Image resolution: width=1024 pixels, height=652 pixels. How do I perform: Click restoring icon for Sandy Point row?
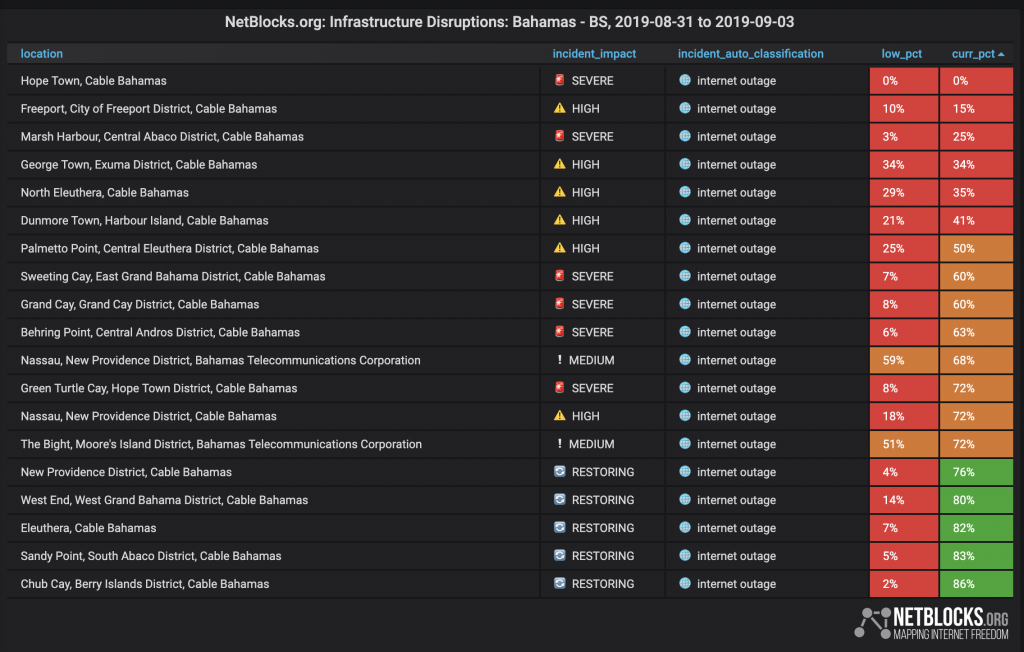coord(560,555)
